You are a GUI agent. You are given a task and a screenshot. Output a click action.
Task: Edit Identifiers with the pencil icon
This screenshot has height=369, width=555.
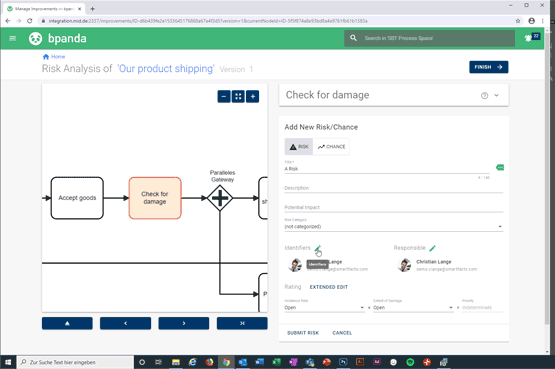[317, 248]
